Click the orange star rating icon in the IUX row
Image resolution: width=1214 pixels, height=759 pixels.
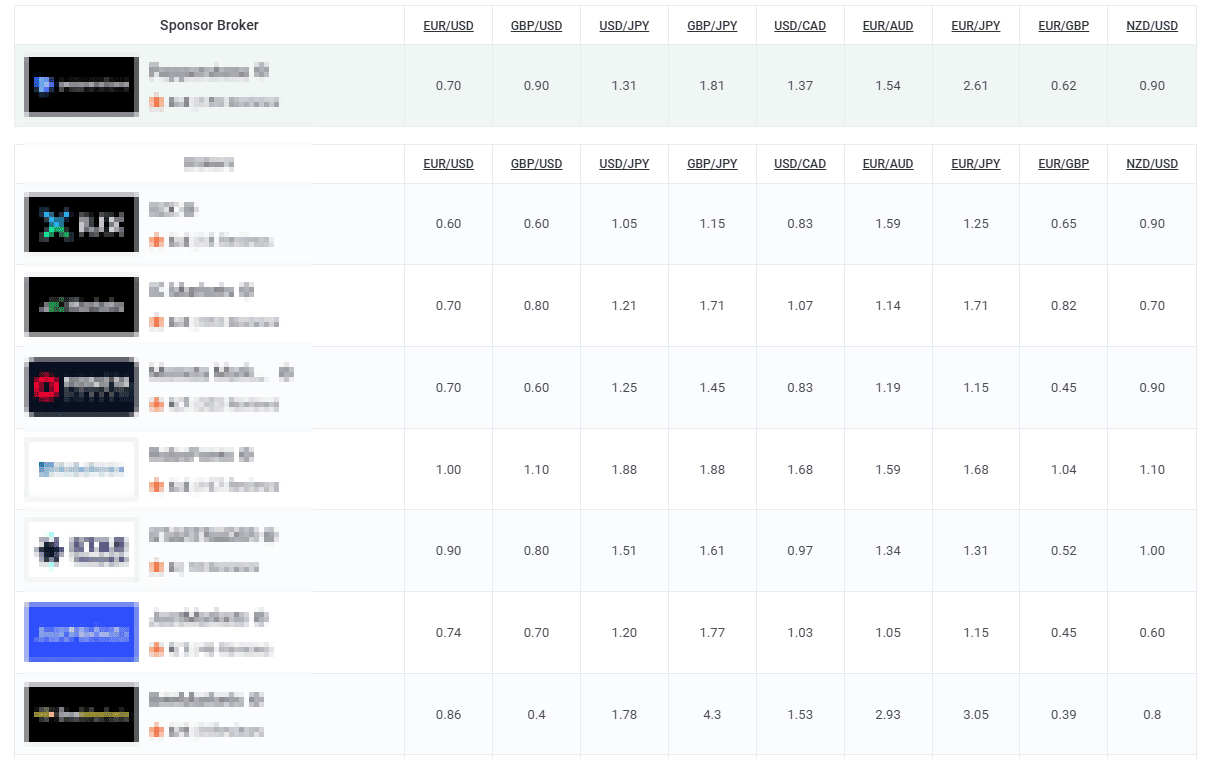(156, 241)
